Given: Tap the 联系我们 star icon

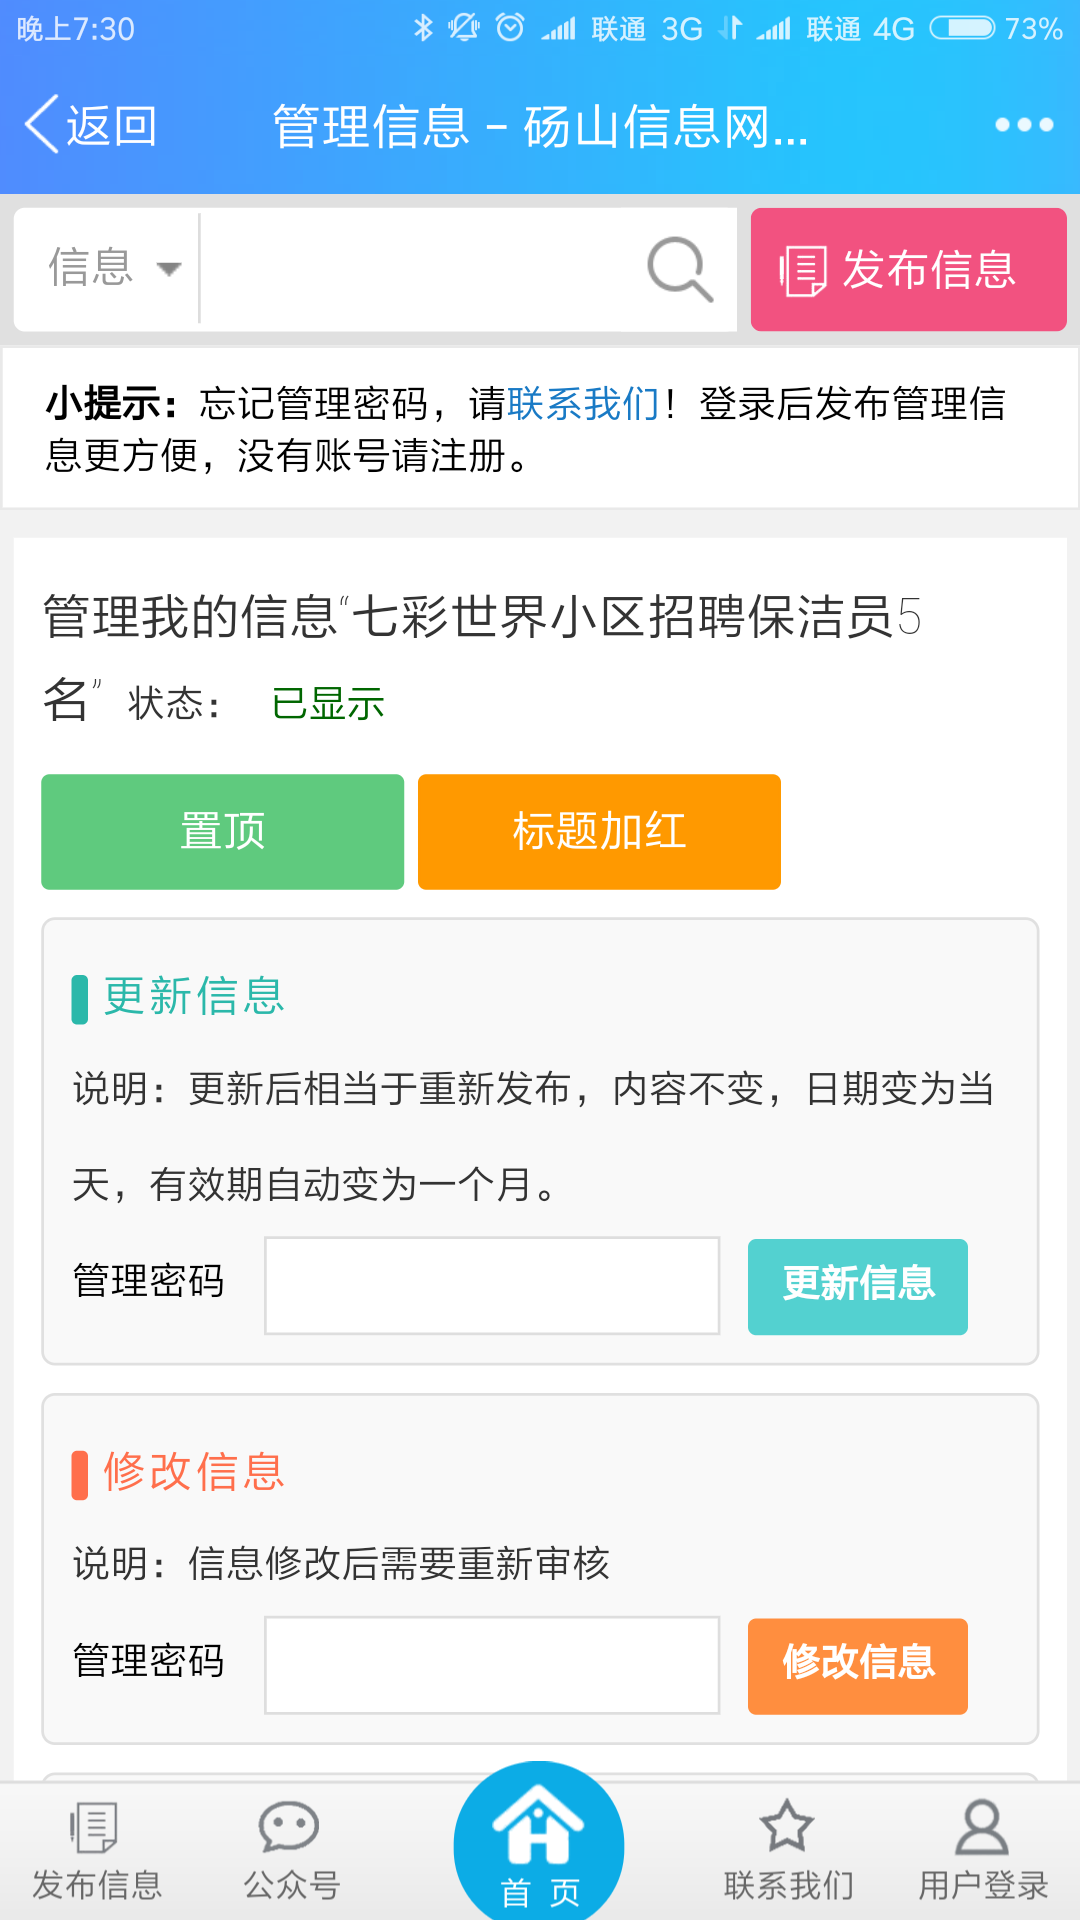Looking at the screenshot, I should [787, 1827].
